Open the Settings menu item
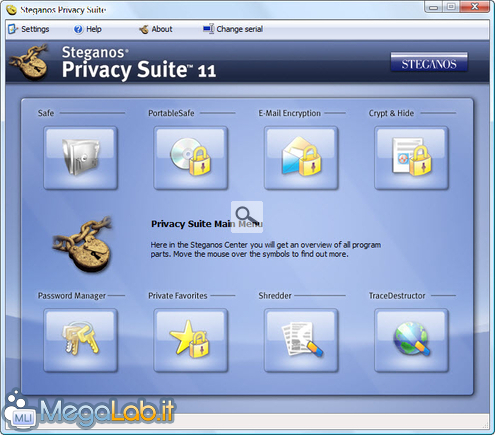495x435 pixels. tap(35, 29)
